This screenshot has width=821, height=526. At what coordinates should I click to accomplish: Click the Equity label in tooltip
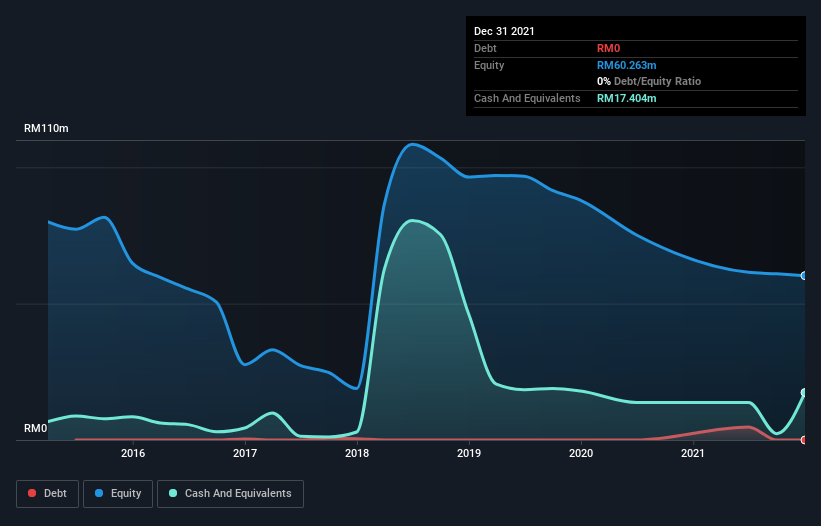point(489,65)
